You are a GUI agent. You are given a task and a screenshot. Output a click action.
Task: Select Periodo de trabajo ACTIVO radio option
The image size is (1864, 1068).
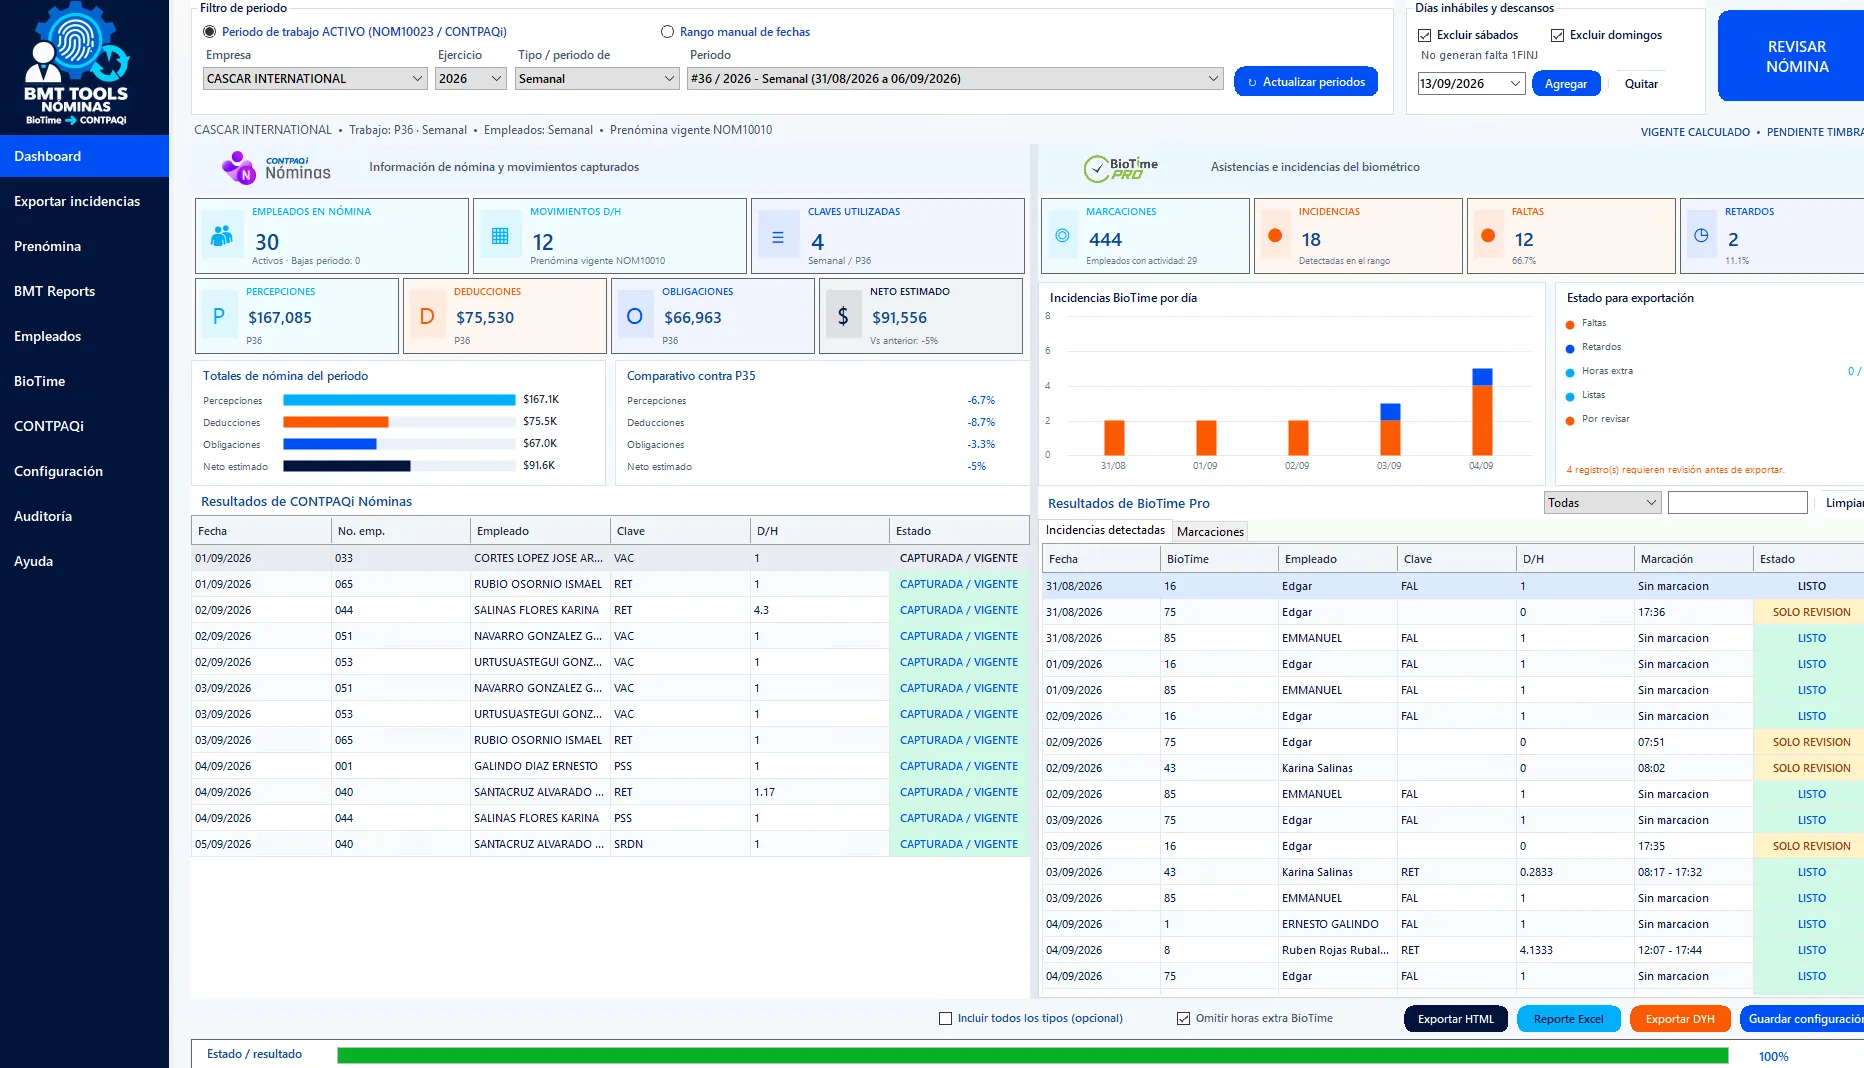209,32
